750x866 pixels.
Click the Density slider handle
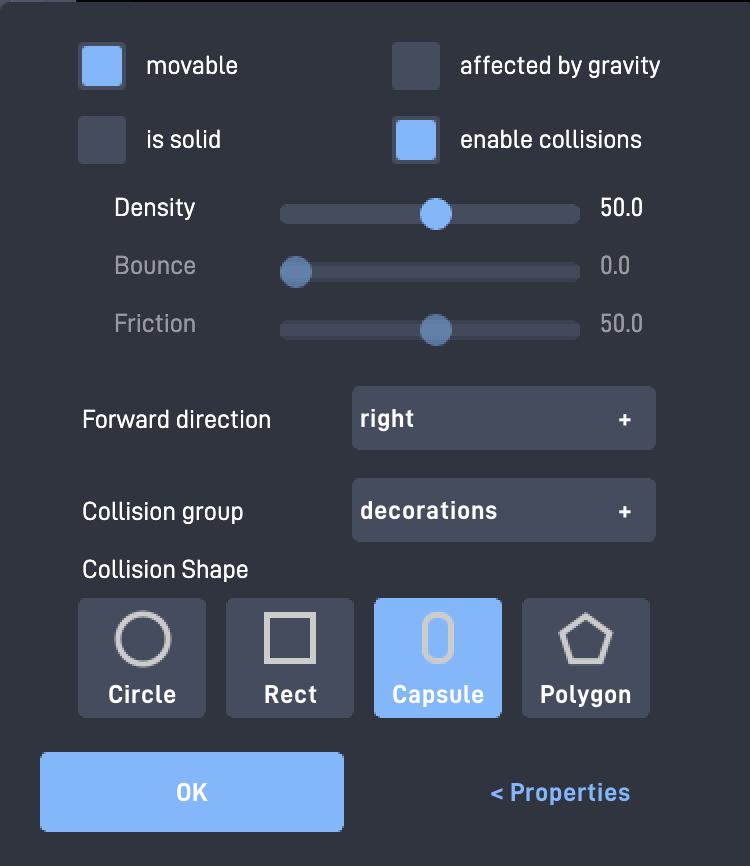pyautogui.click(x=436, y=214)
